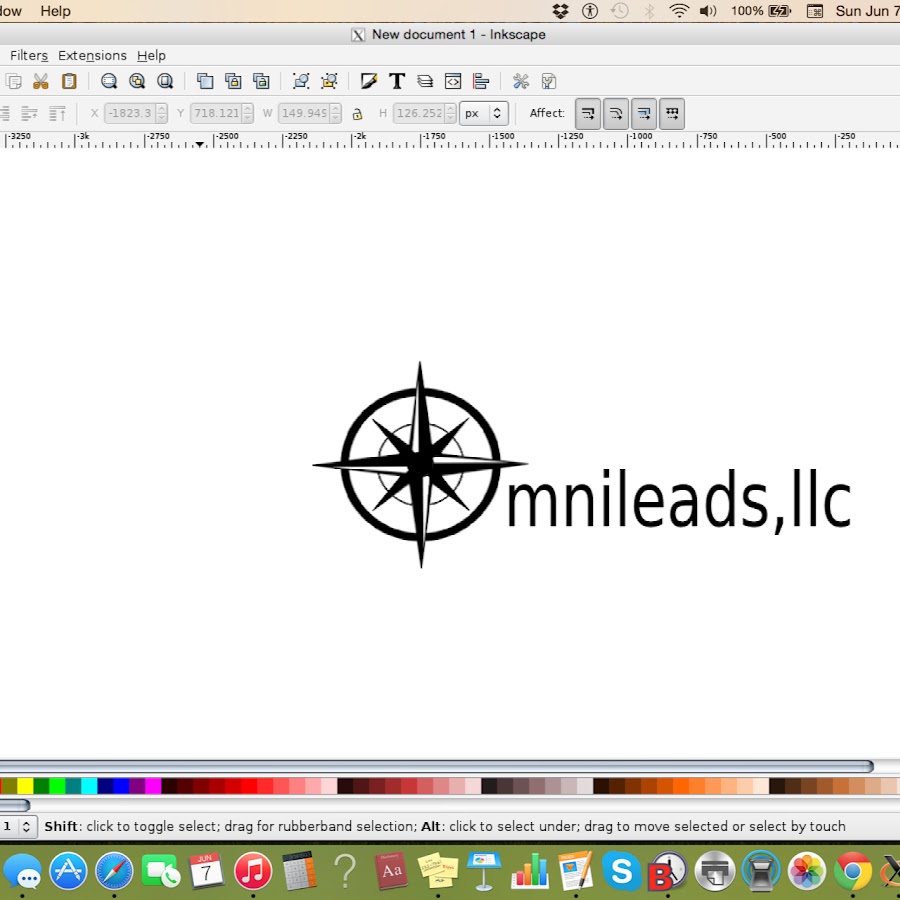Click the Cut scissors icon

point(41,81)
